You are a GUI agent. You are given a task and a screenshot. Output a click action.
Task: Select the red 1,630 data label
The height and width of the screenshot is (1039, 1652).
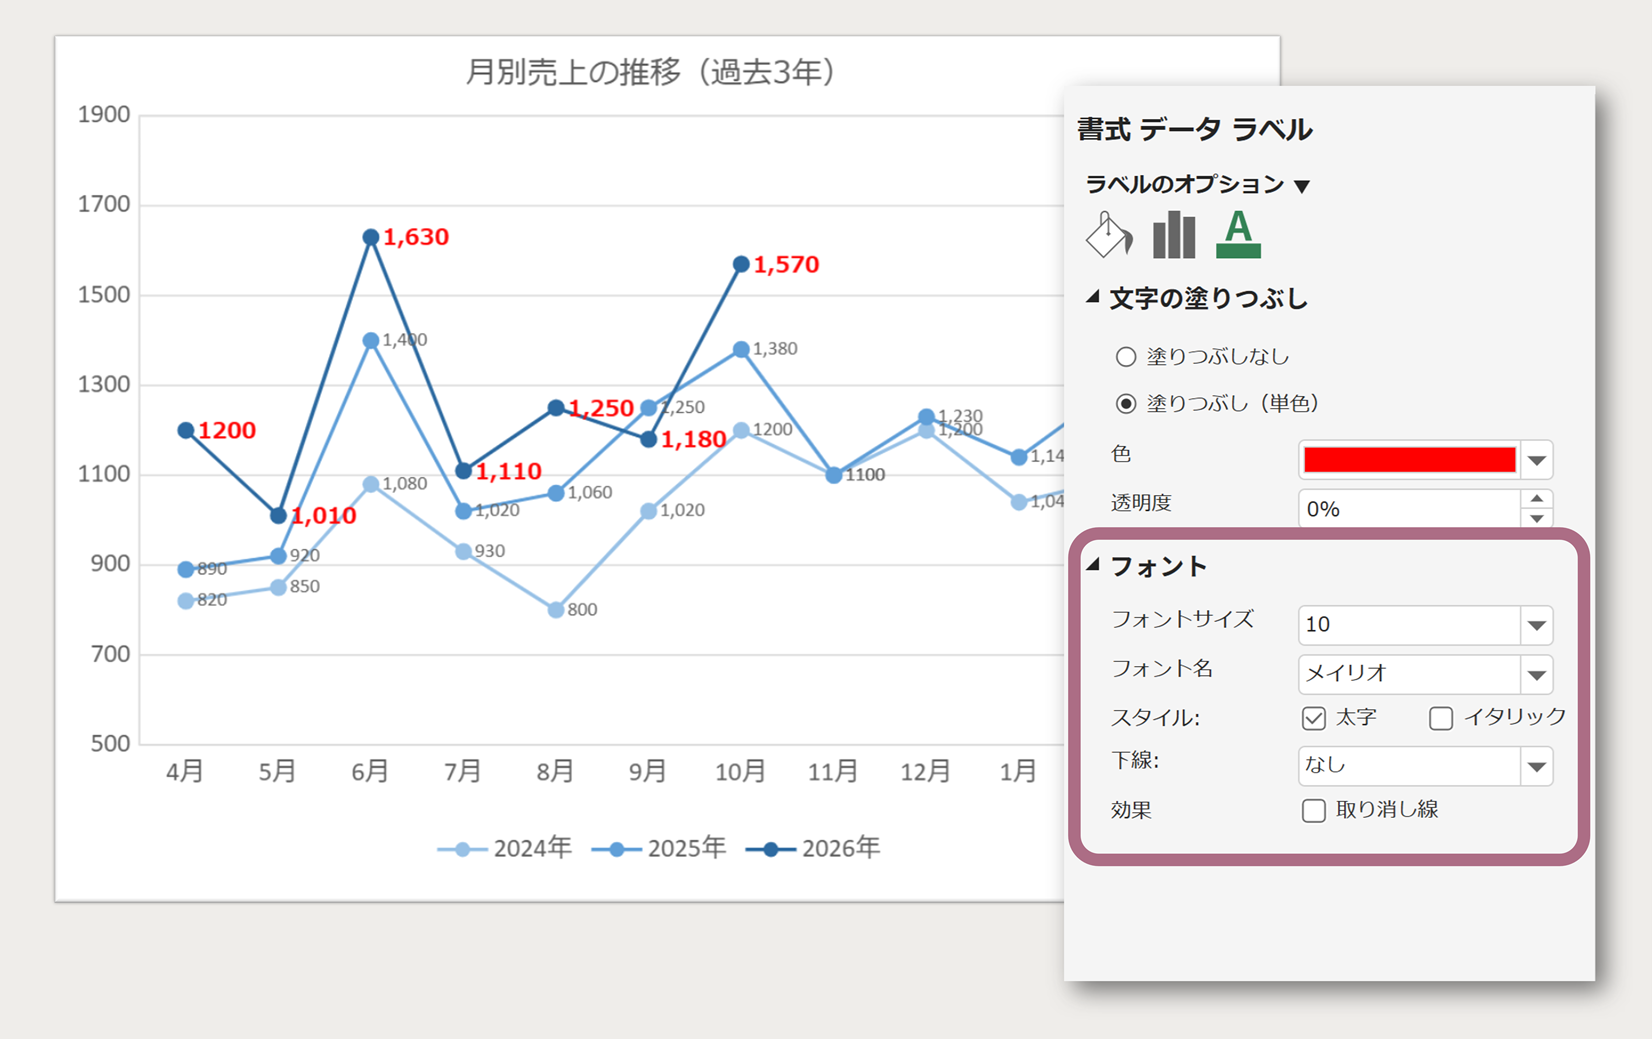pos(416,237)
